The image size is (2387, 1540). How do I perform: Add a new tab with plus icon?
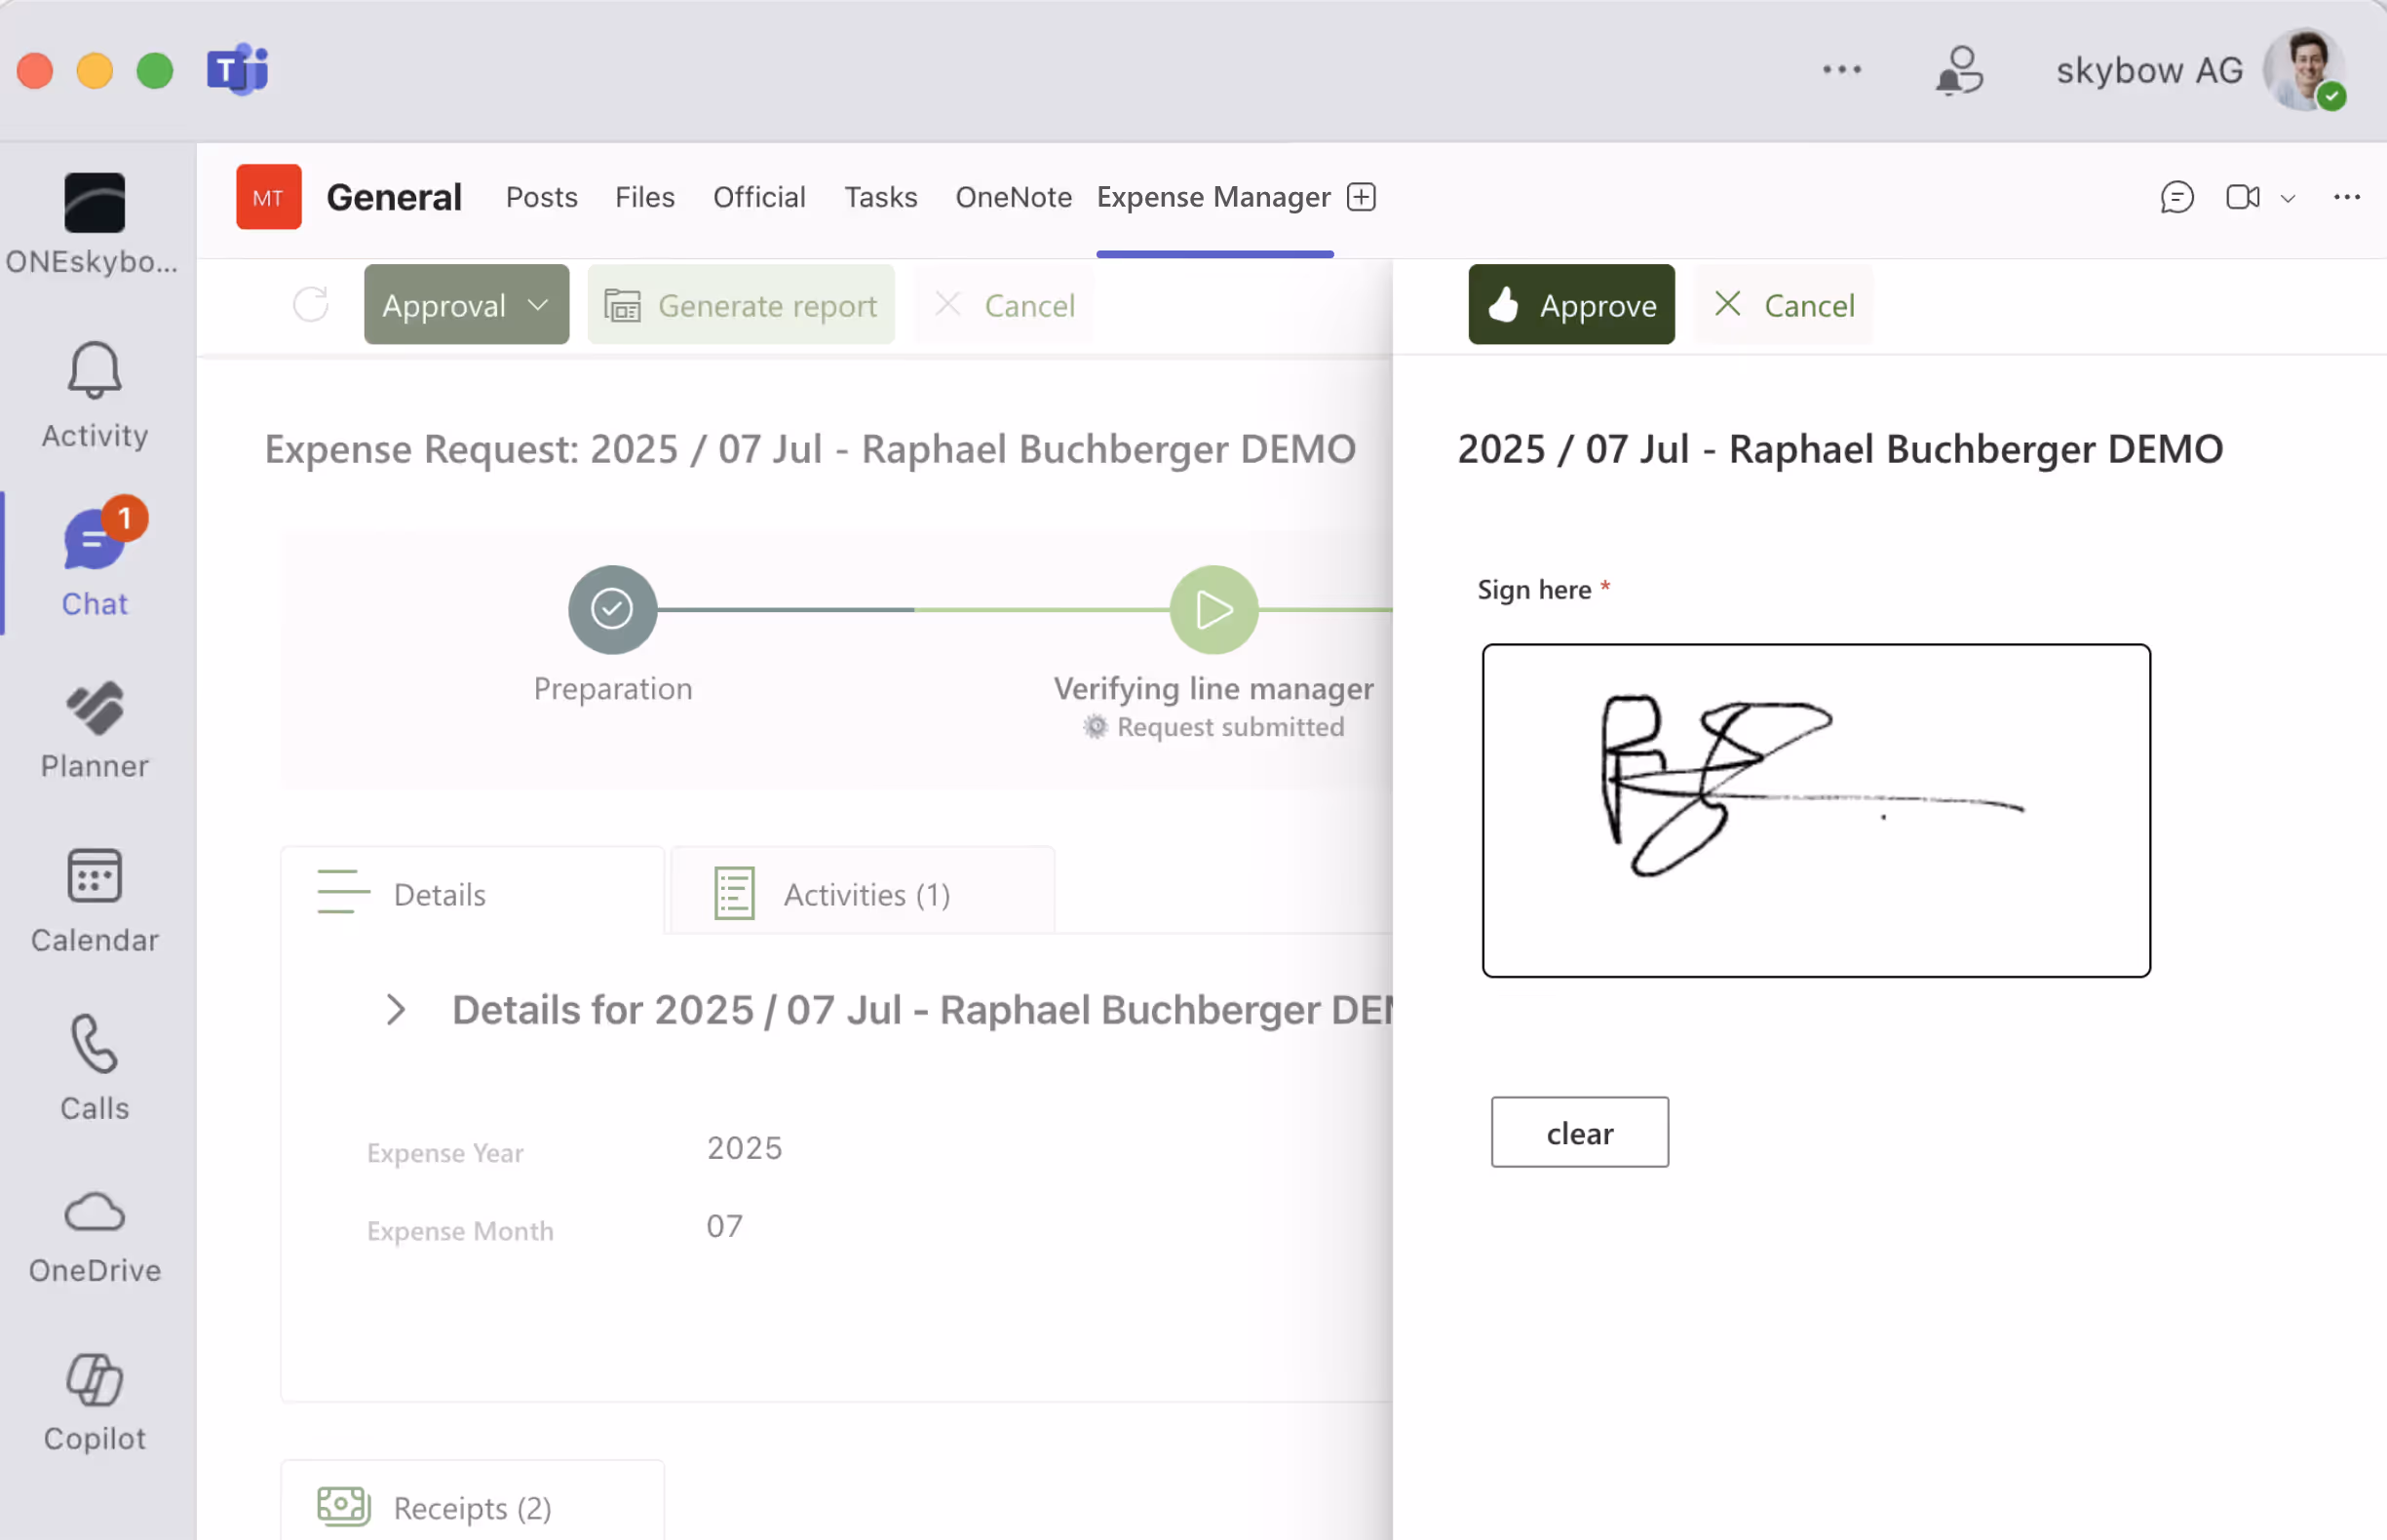[1361, 197]
